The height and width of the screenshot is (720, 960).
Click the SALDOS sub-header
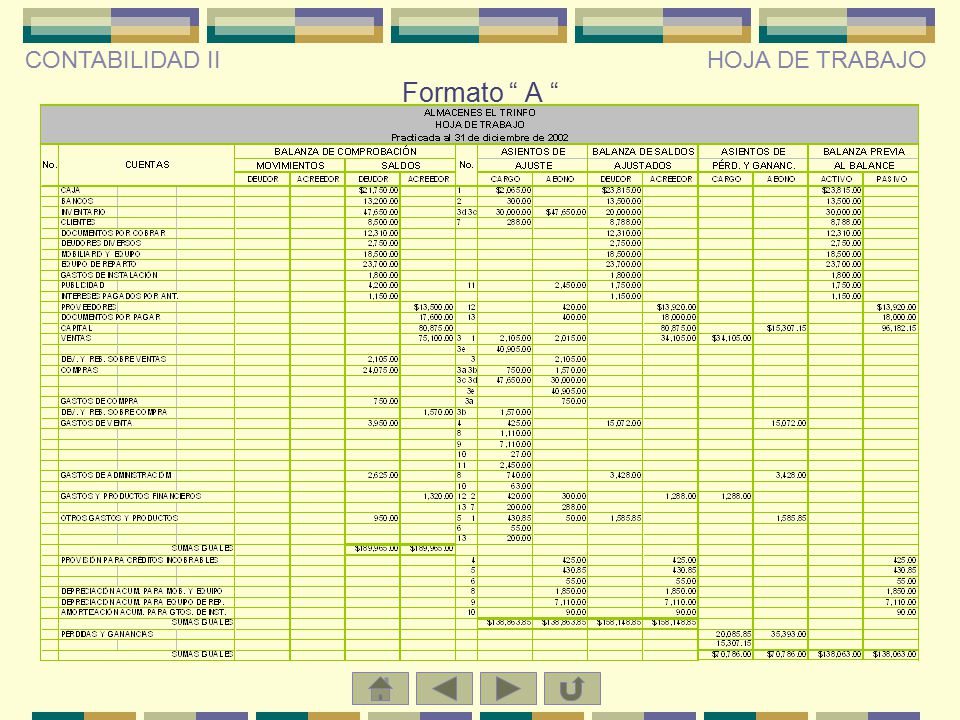400,165
